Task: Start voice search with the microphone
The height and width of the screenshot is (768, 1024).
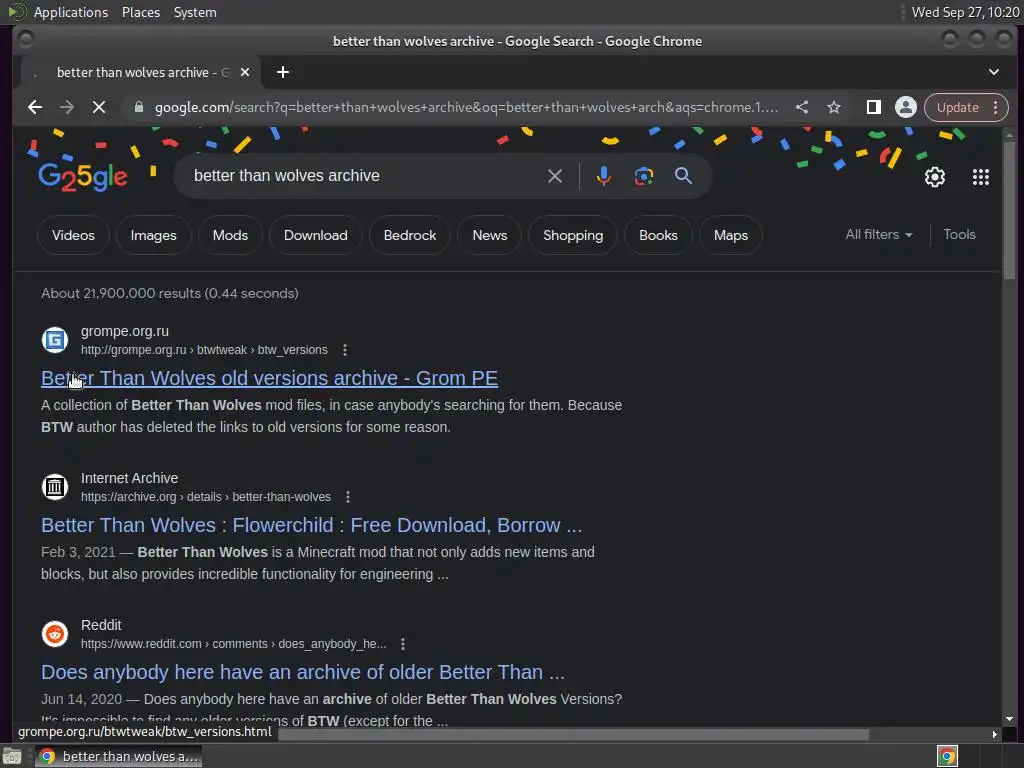Action: click(x=604, y=176)
